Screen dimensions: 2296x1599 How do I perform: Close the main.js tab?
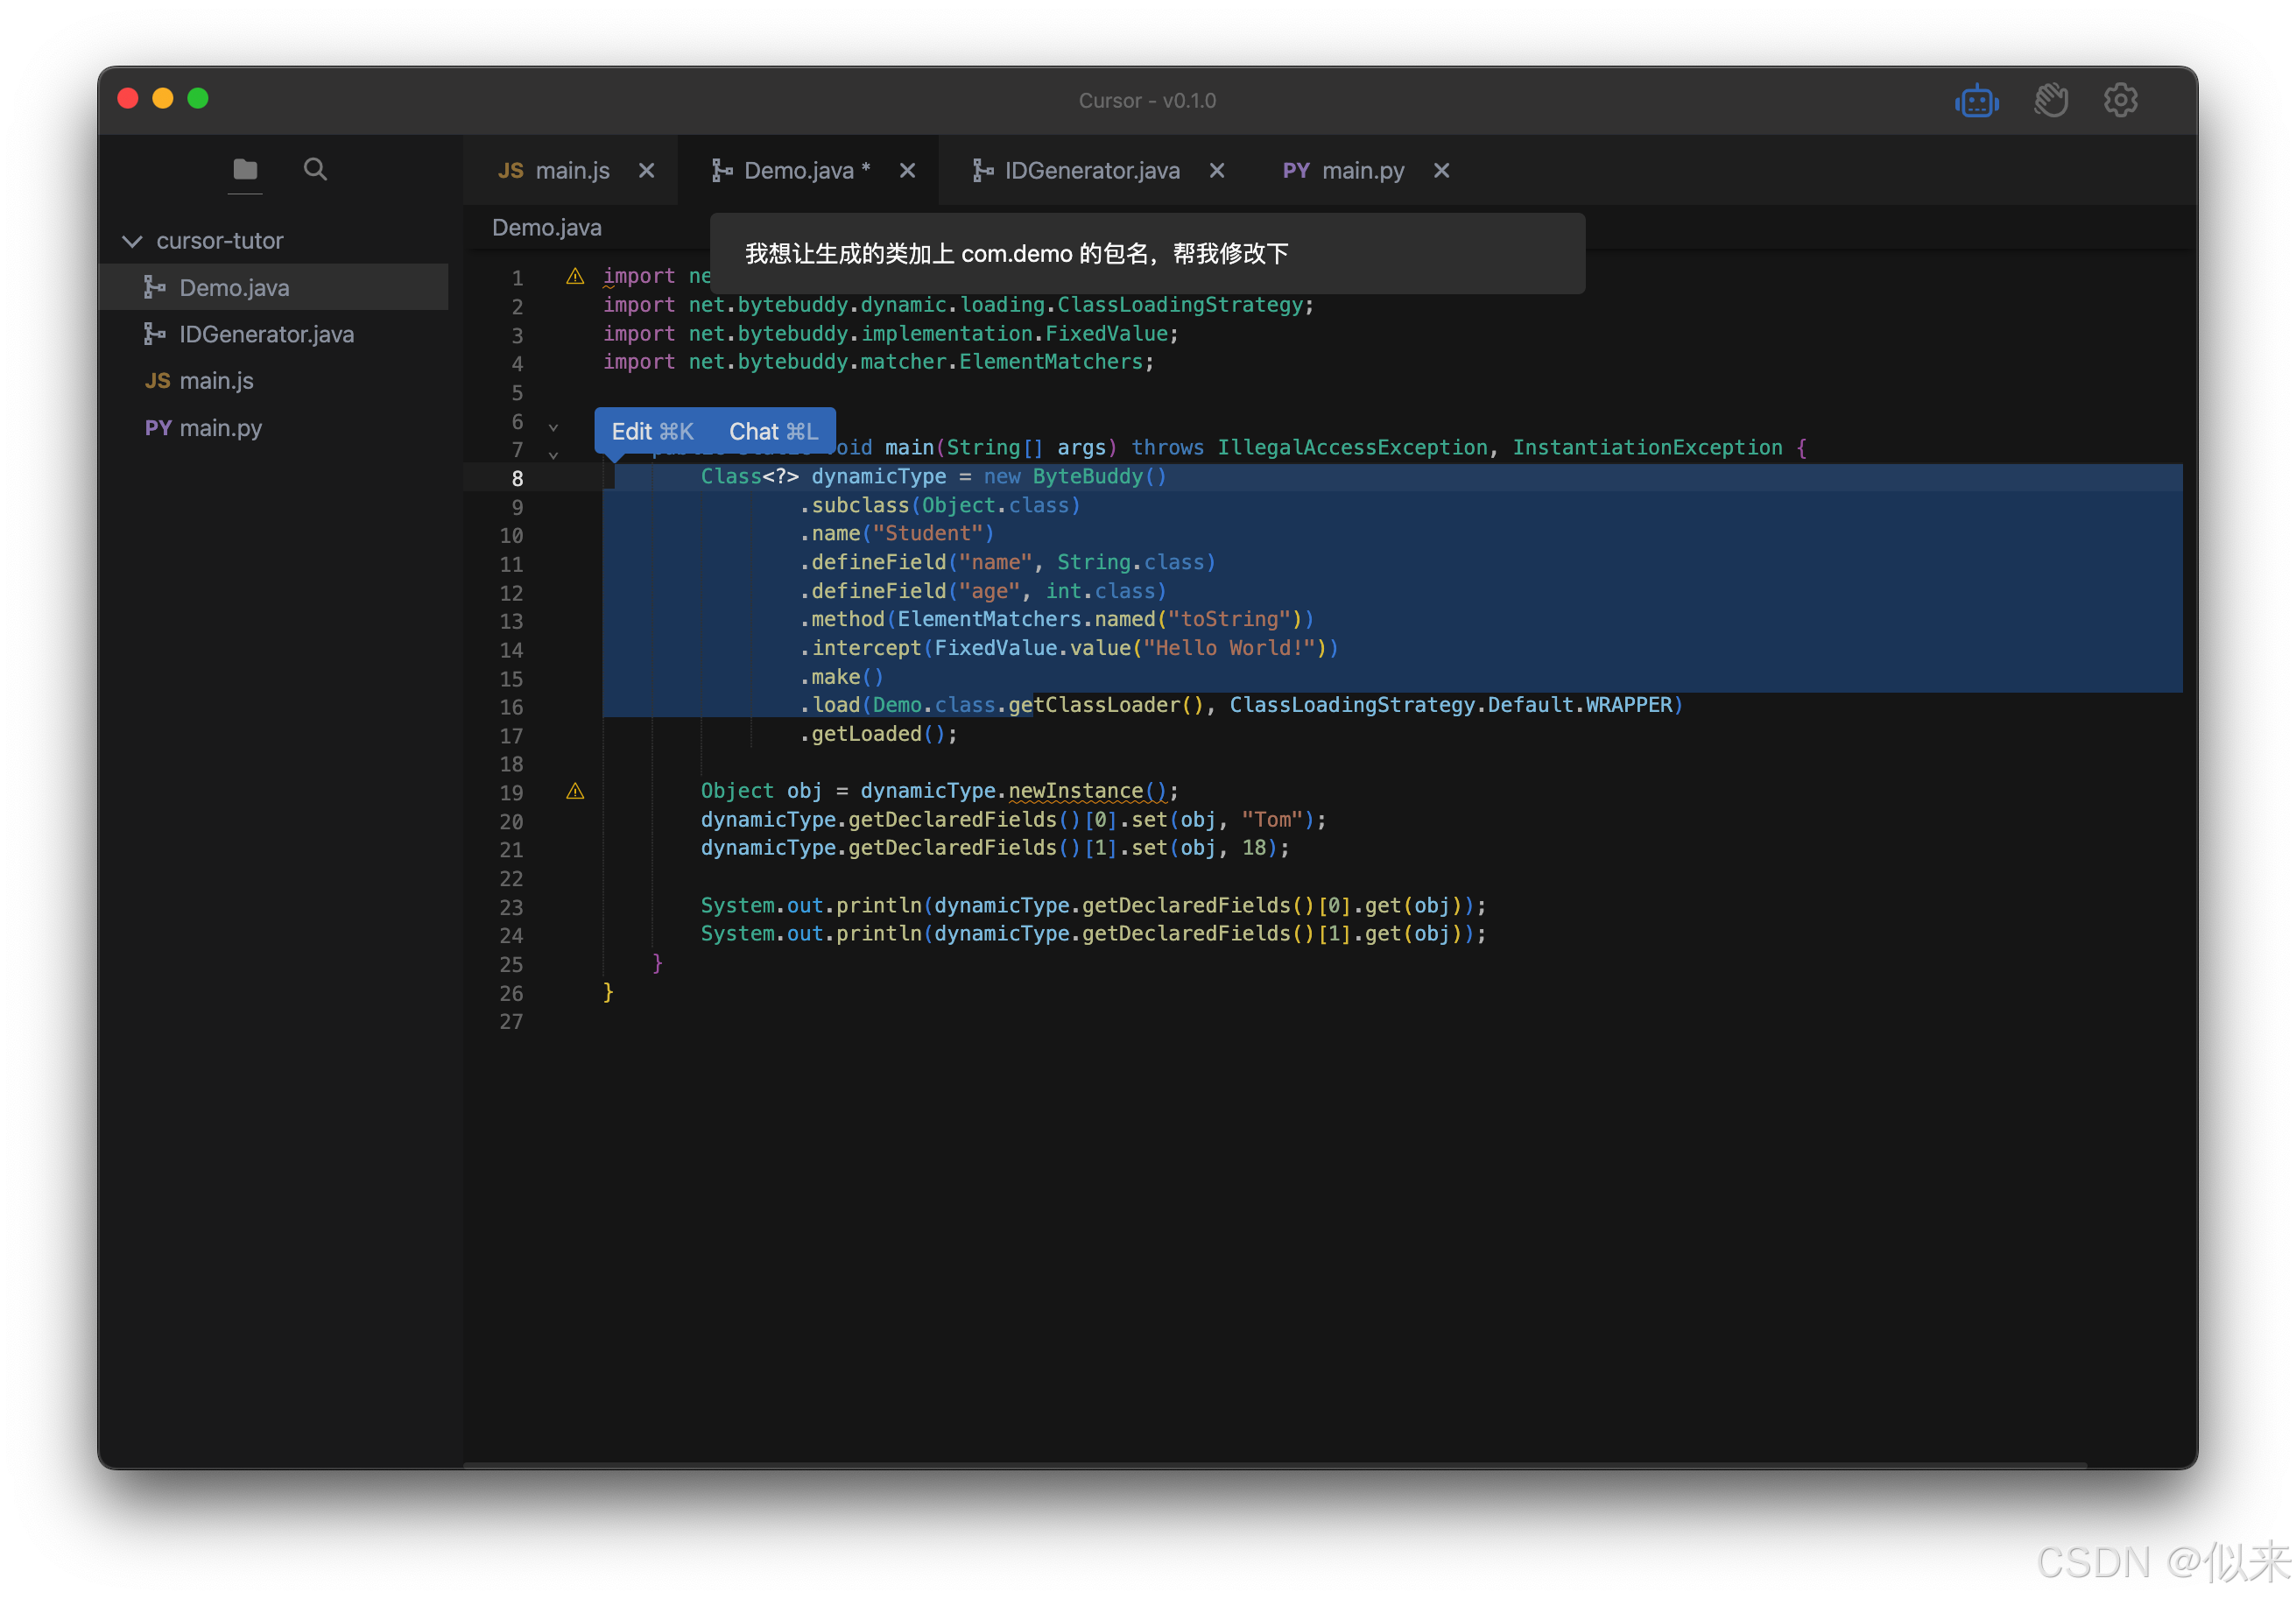point(647,171)
